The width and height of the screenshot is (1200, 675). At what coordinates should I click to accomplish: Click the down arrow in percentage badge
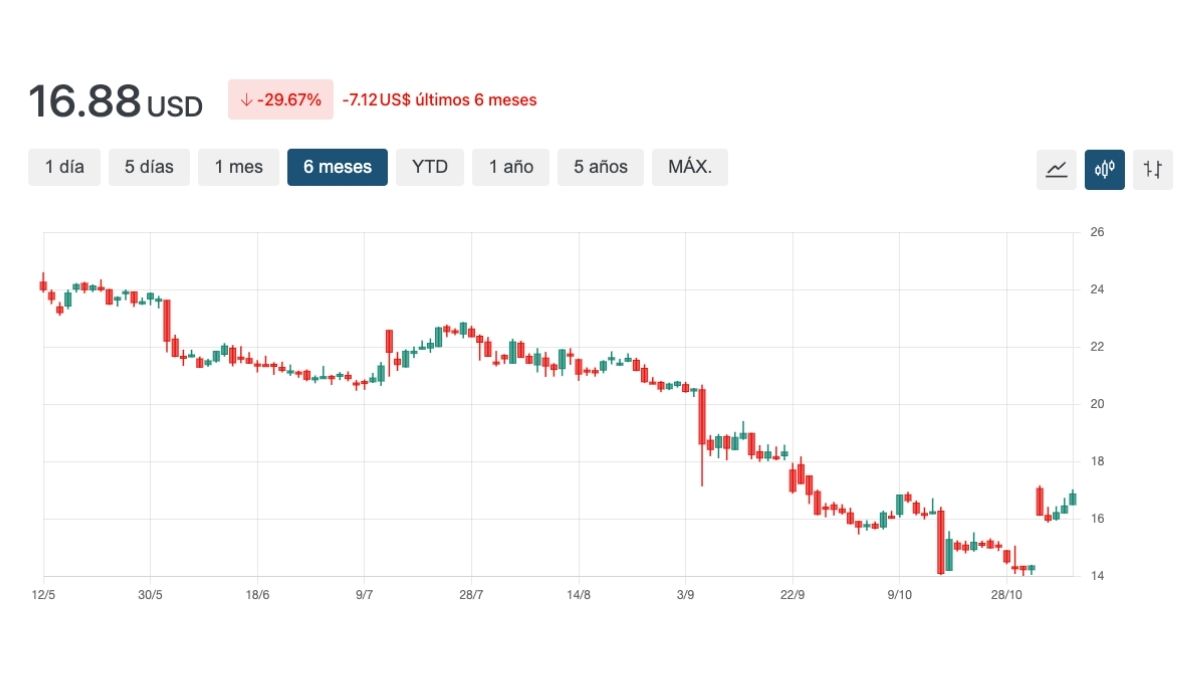(245, 100)
